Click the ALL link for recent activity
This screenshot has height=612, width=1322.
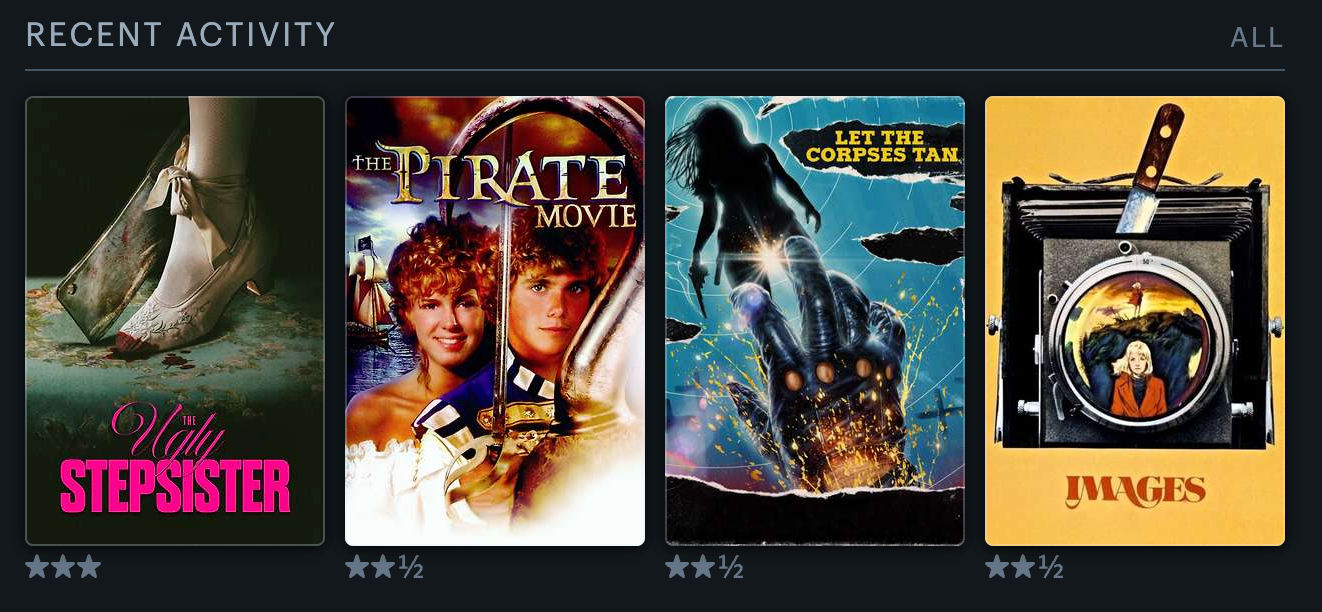(x=1257, y=38)
